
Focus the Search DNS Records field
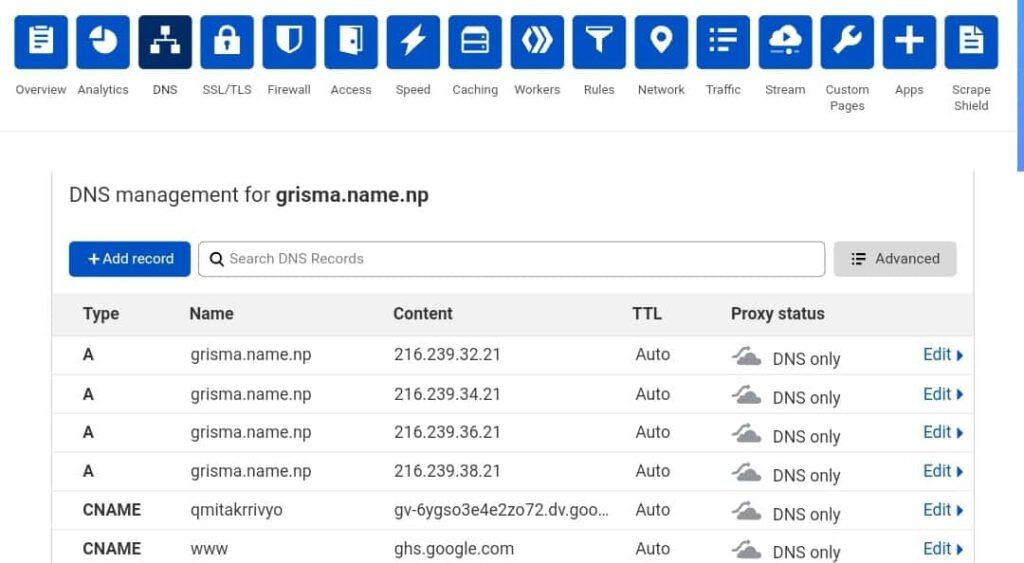[511, 259]
